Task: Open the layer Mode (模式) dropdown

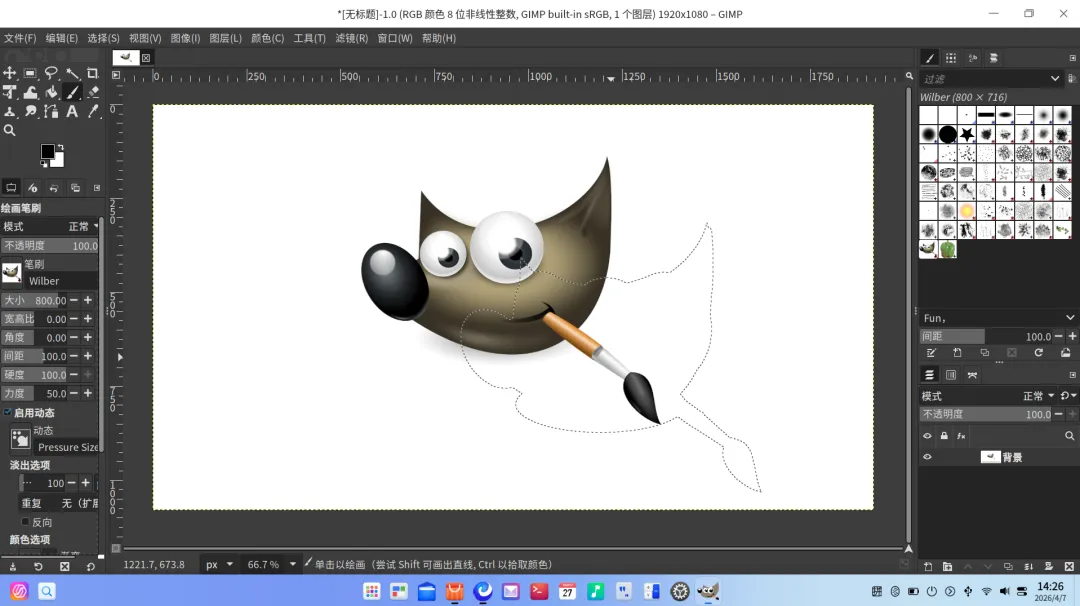Action: (988, 396)
